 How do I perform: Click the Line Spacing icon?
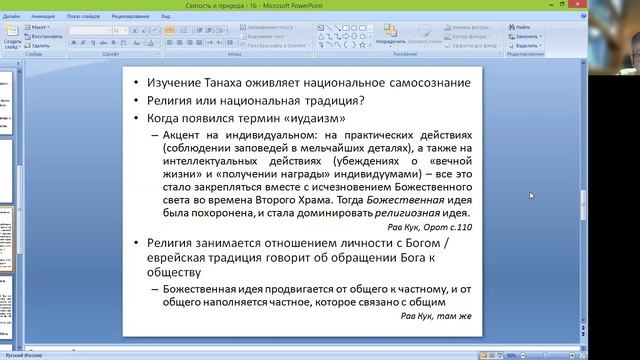[x=221, y=31]
